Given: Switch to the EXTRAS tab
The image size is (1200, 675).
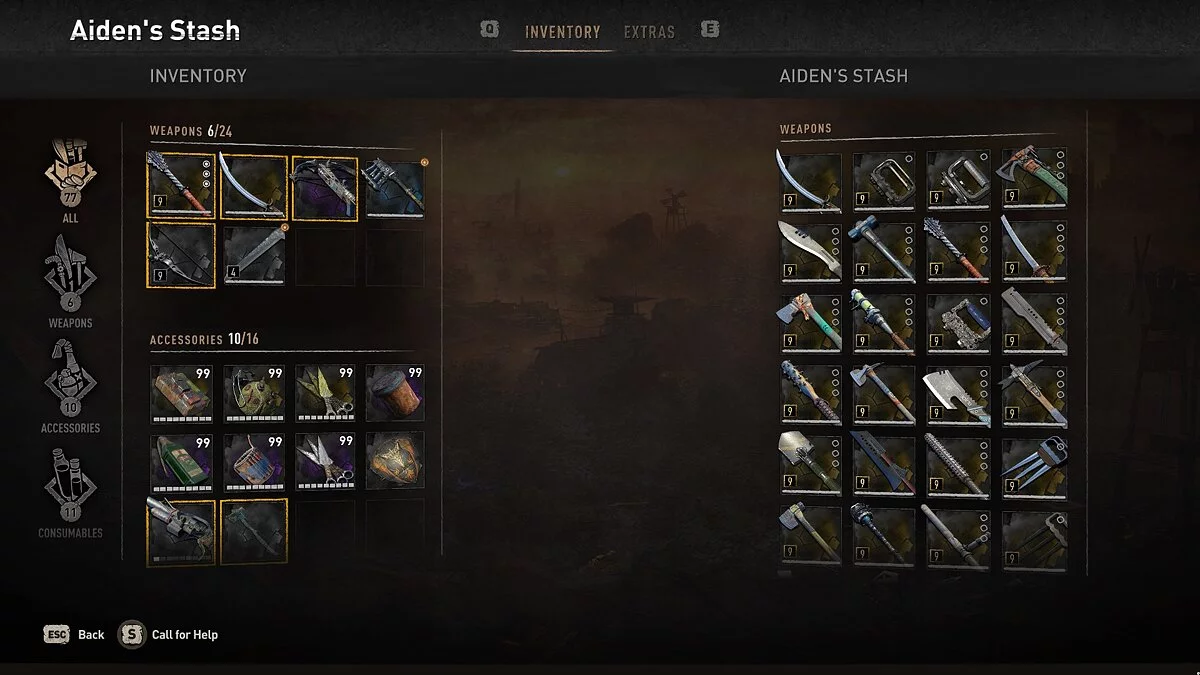Looking at the screenshot, I should pos(649,32).
